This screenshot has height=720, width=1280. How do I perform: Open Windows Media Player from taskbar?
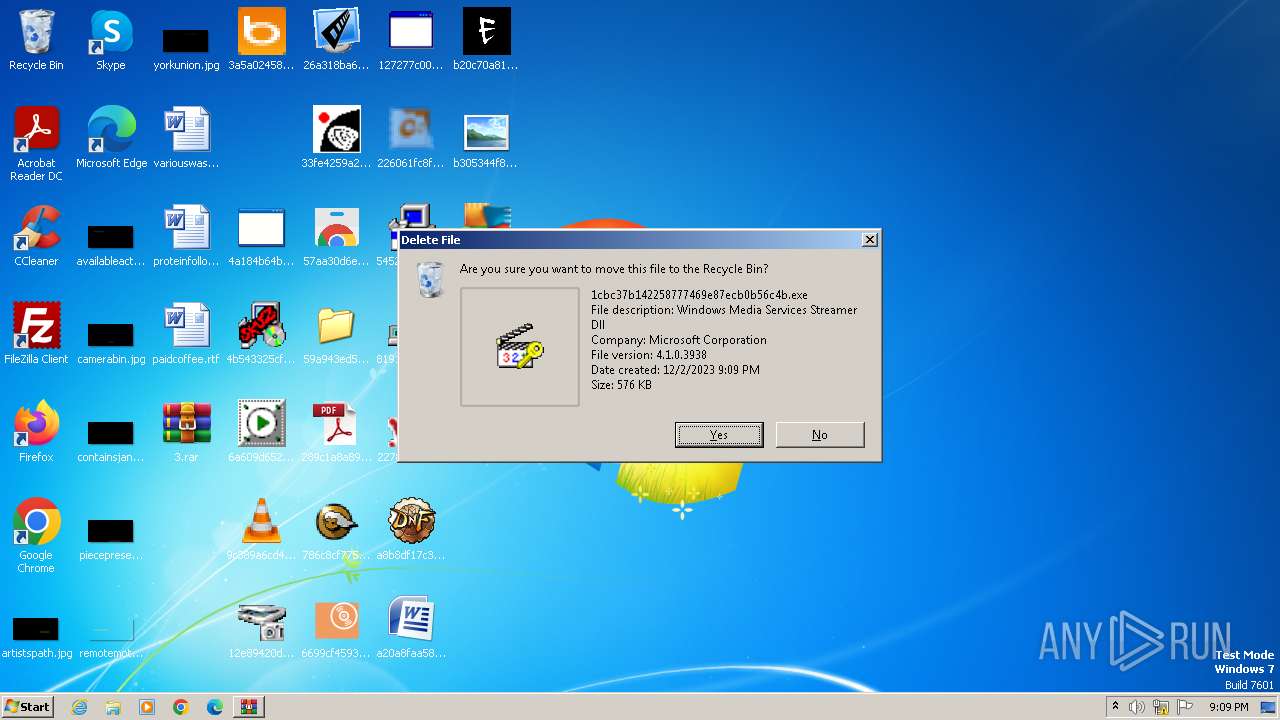coord(147,707)
